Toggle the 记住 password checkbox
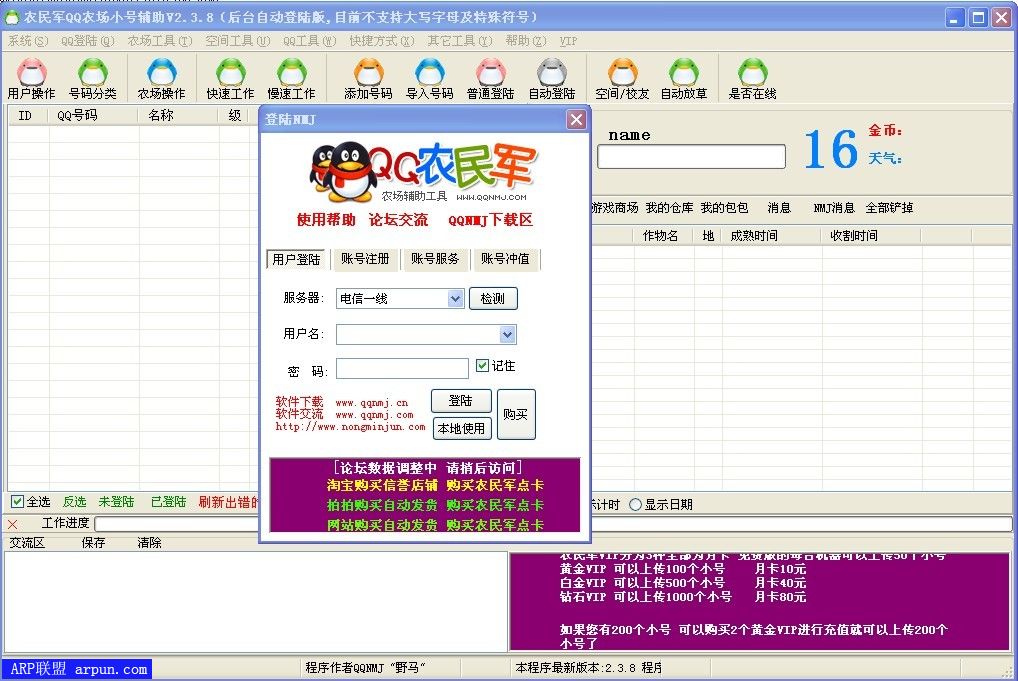 [x=482, y=365]
